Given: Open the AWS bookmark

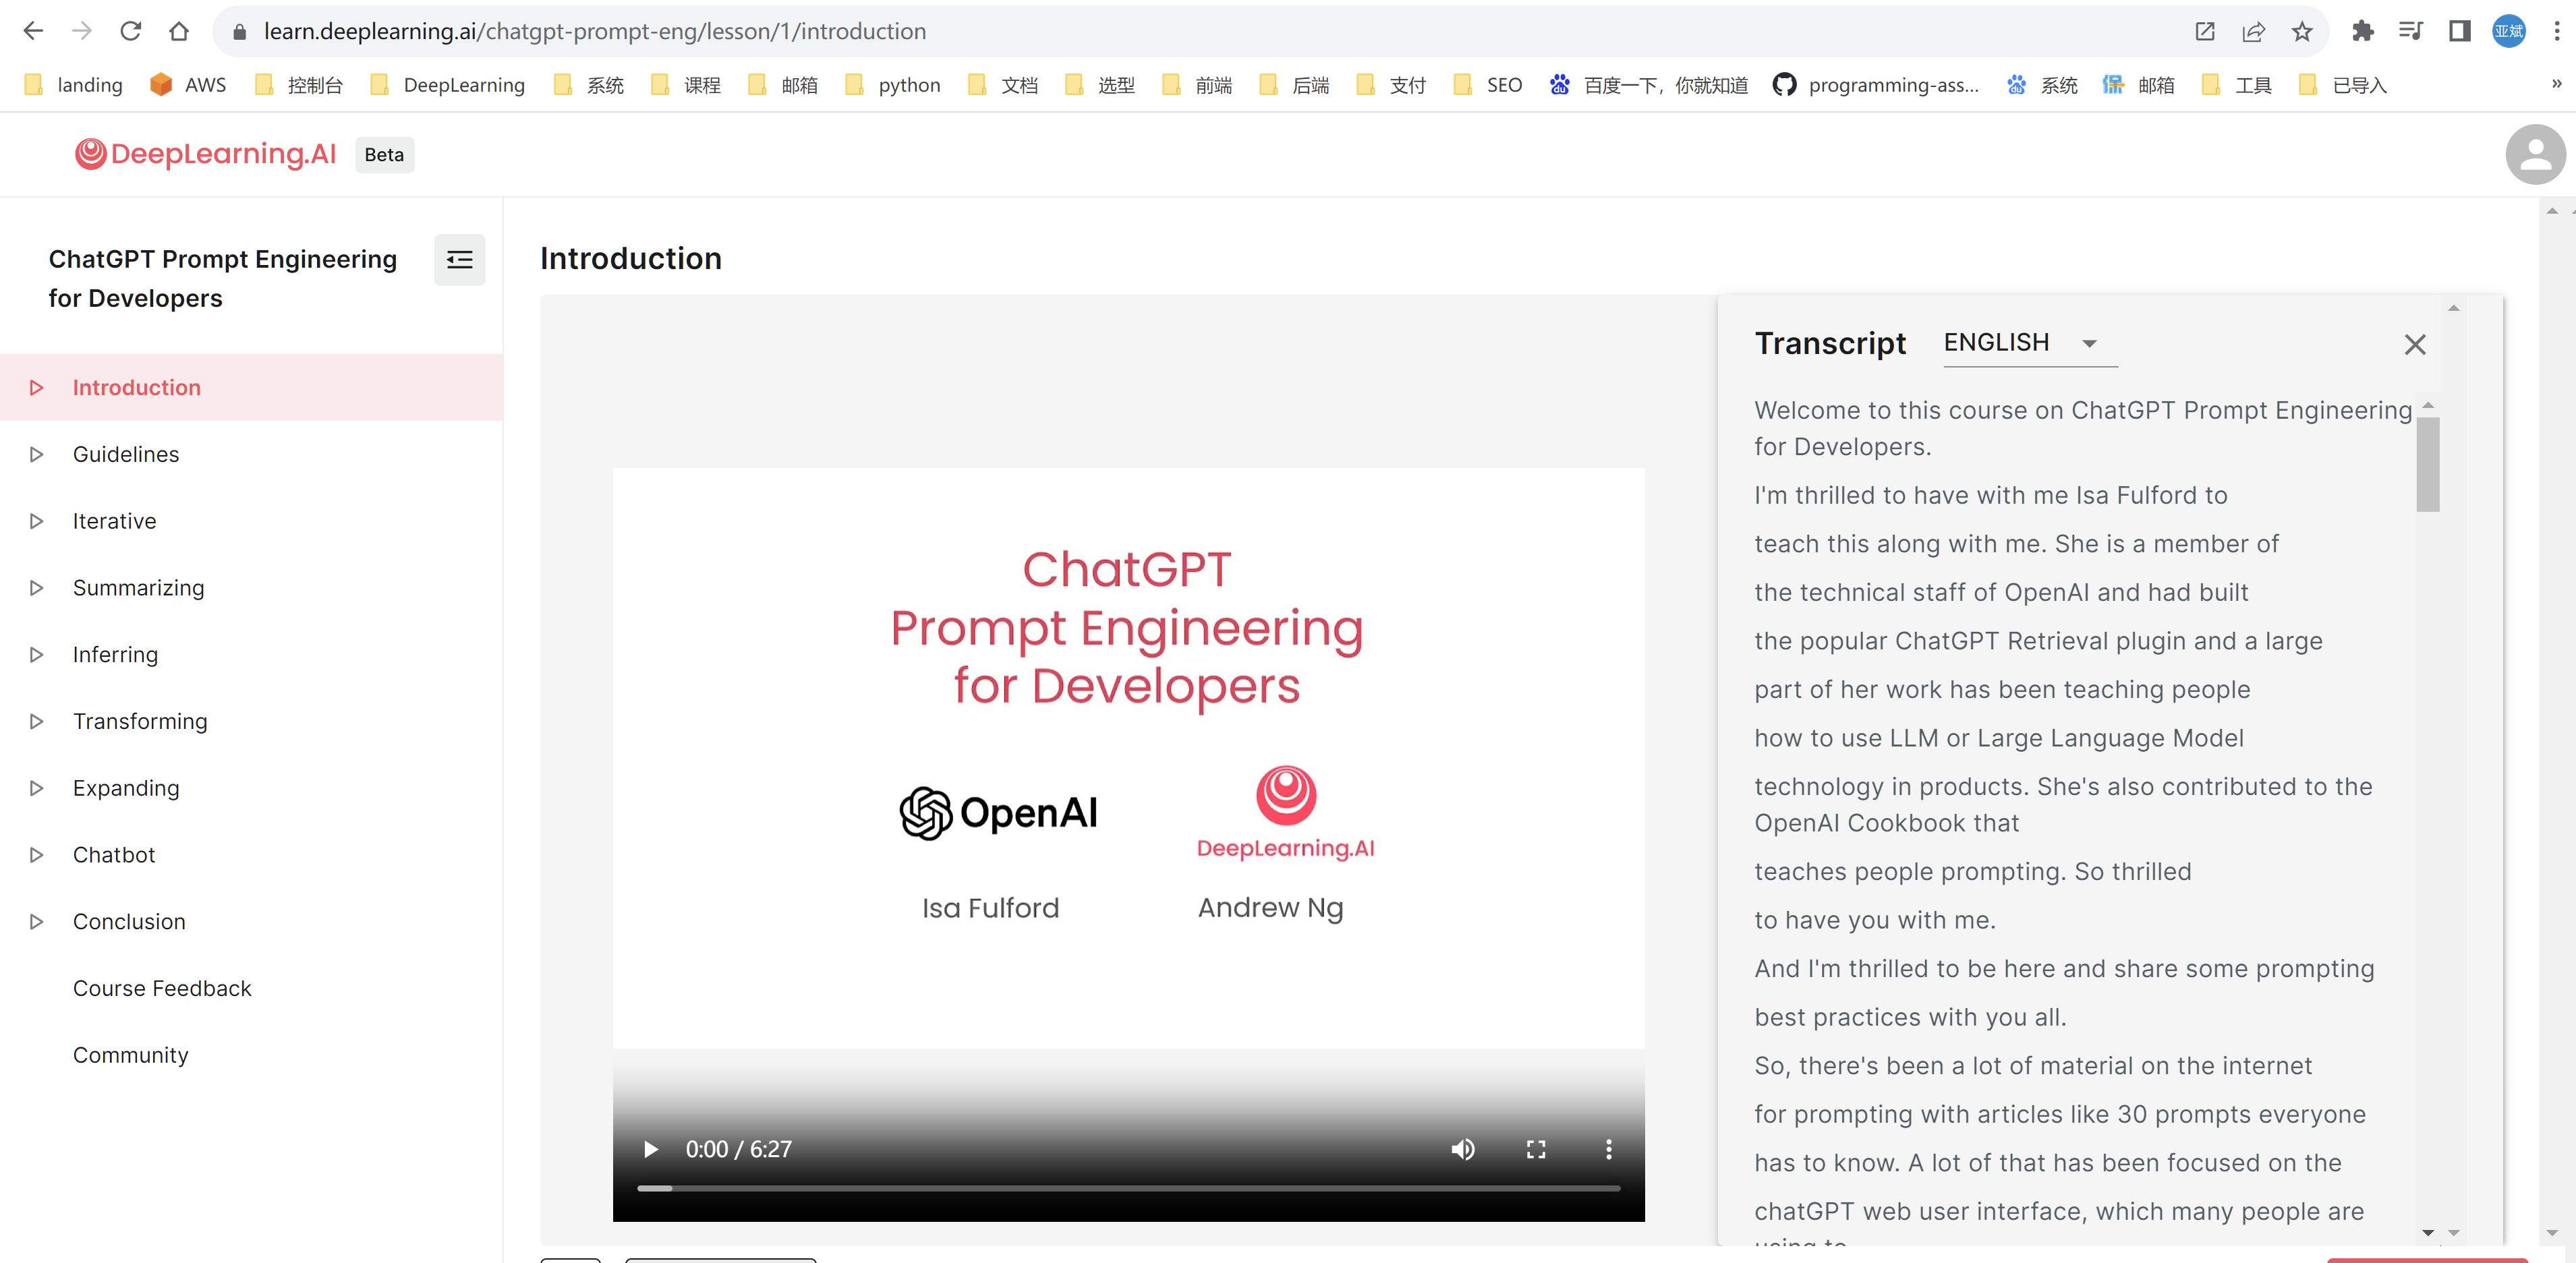Looking at the screenshot, I should [x=189, y=85].
